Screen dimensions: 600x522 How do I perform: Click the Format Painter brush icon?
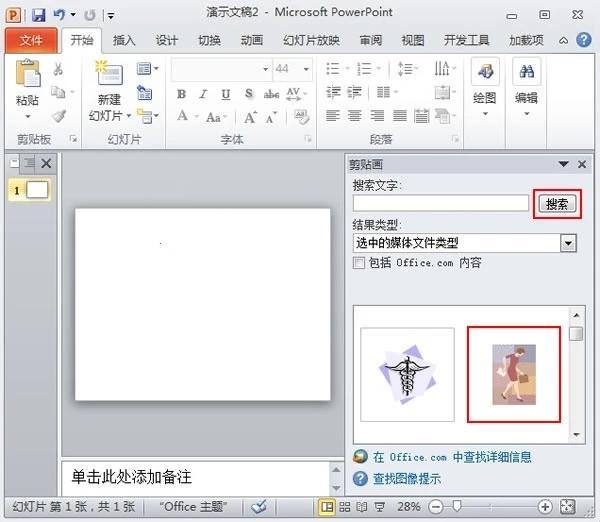[59, 116]
